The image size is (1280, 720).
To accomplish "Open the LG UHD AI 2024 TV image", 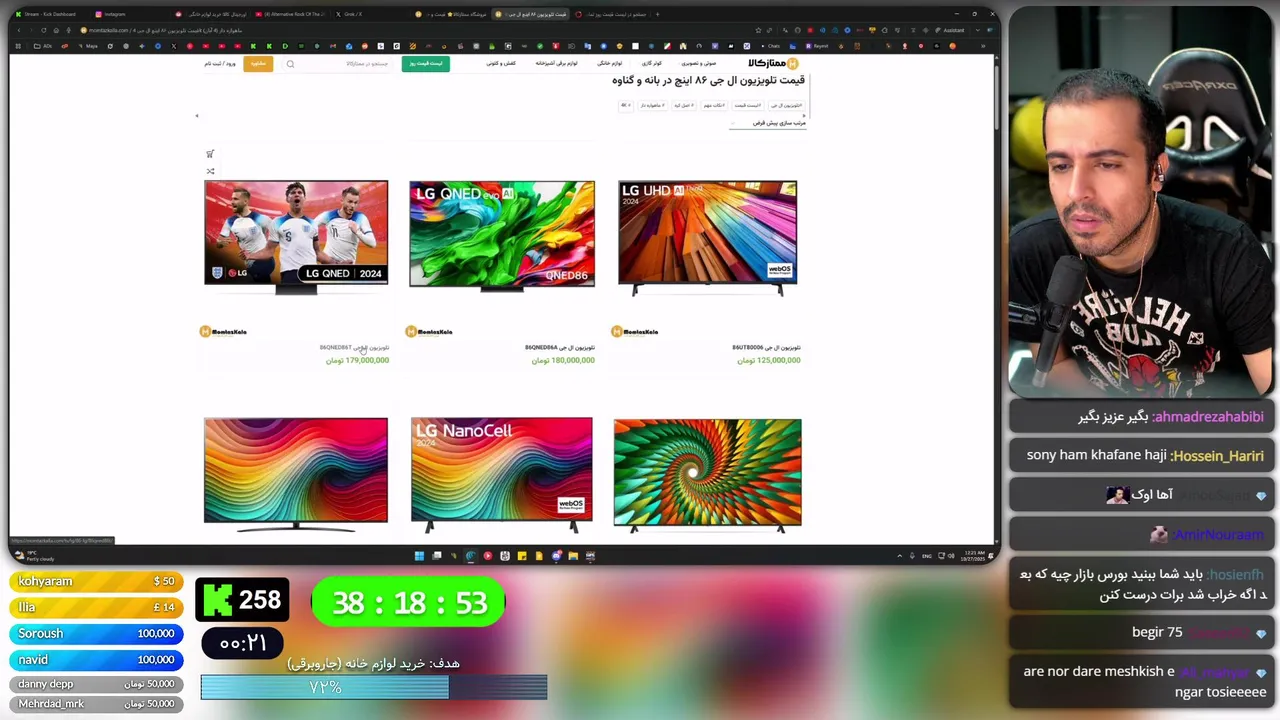I will (x=708, y=237).
